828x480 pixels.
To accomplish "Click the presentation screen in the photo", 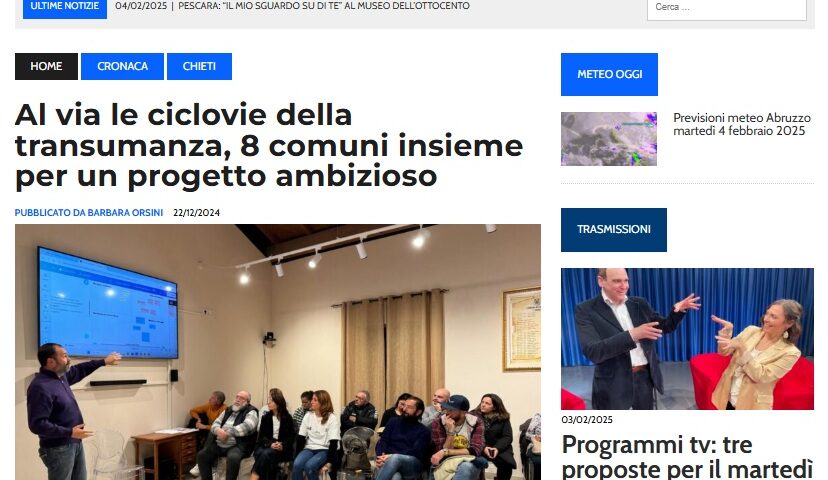I will pyautogui.click(x=108, y=303).
